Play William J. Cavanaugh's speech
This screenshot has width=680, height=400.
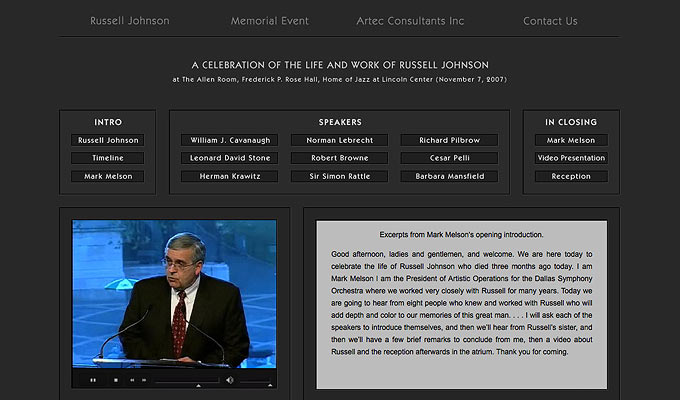tap(229, 140)
